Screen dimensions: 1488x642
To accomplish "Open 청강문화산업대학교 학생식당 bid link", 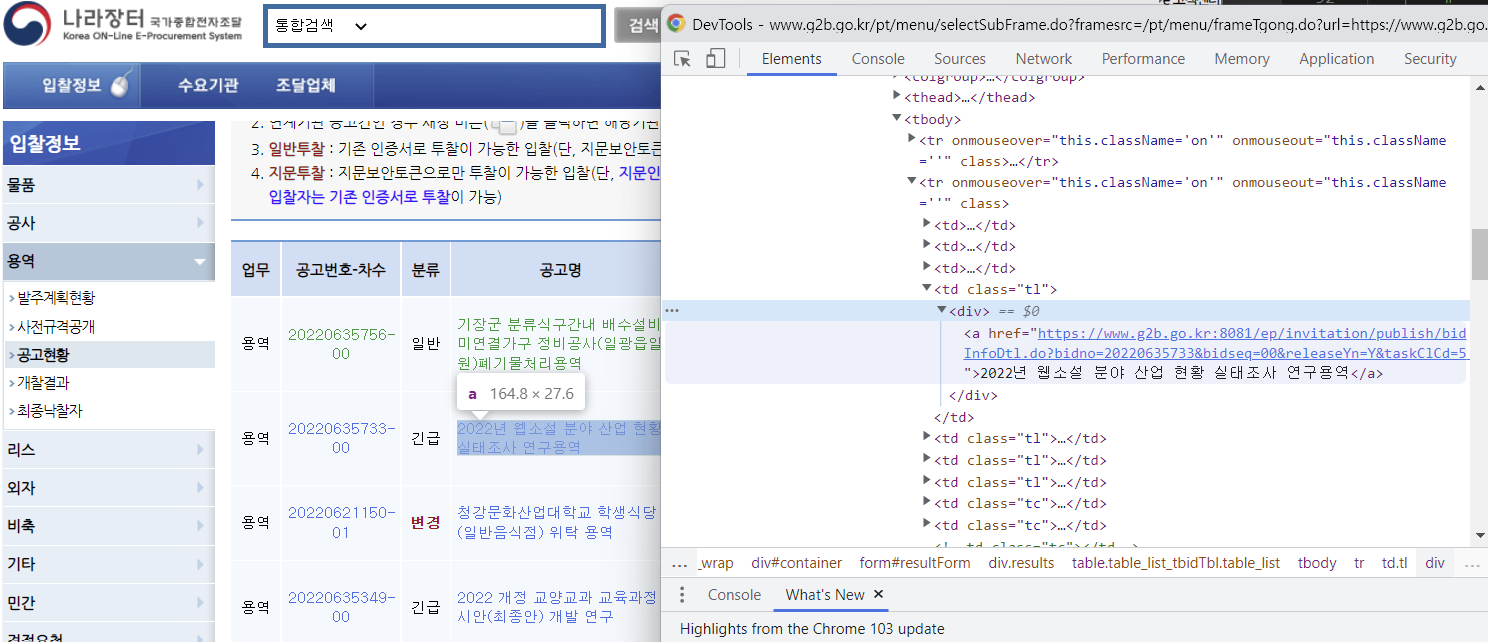I will pos(558,523).
